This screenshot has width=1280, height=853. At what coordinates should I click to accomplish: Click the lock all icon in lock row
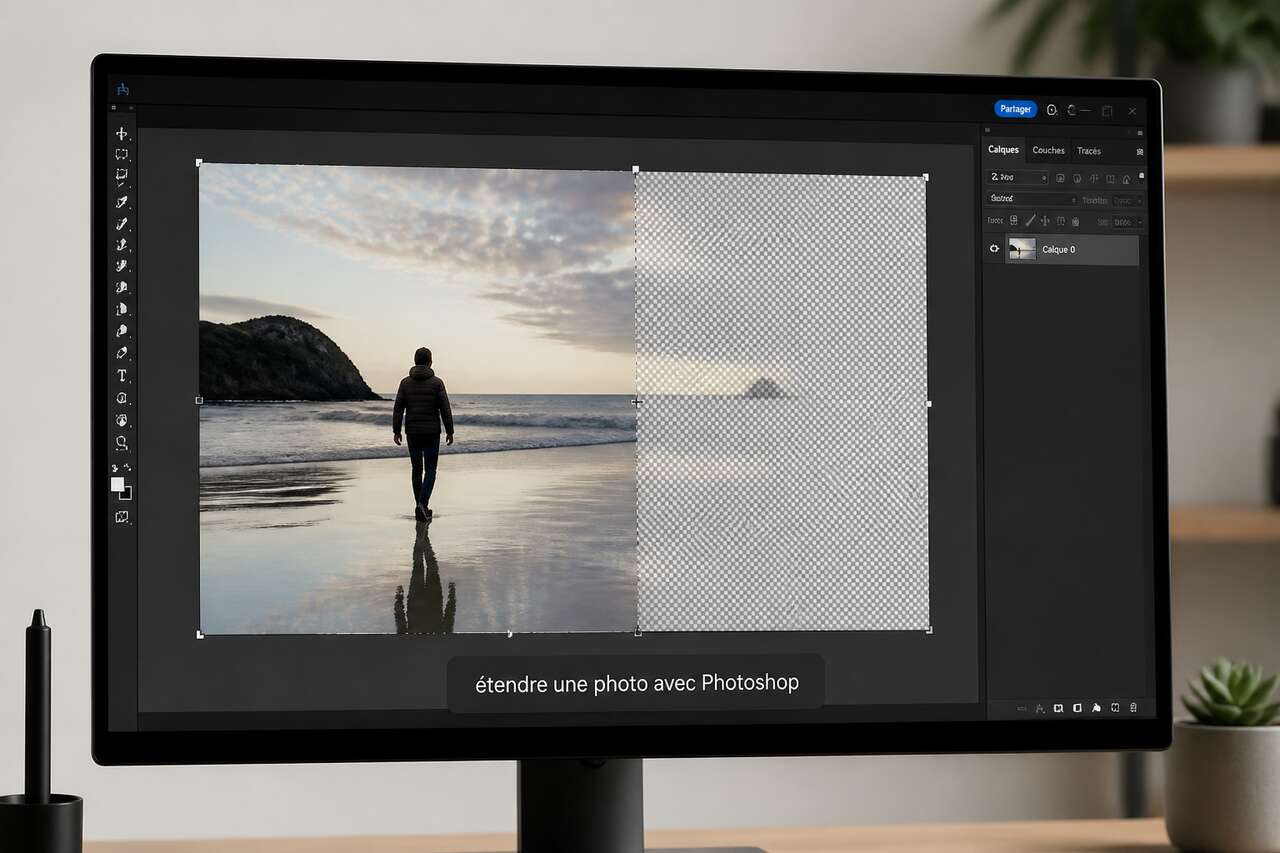[1076, 221]
